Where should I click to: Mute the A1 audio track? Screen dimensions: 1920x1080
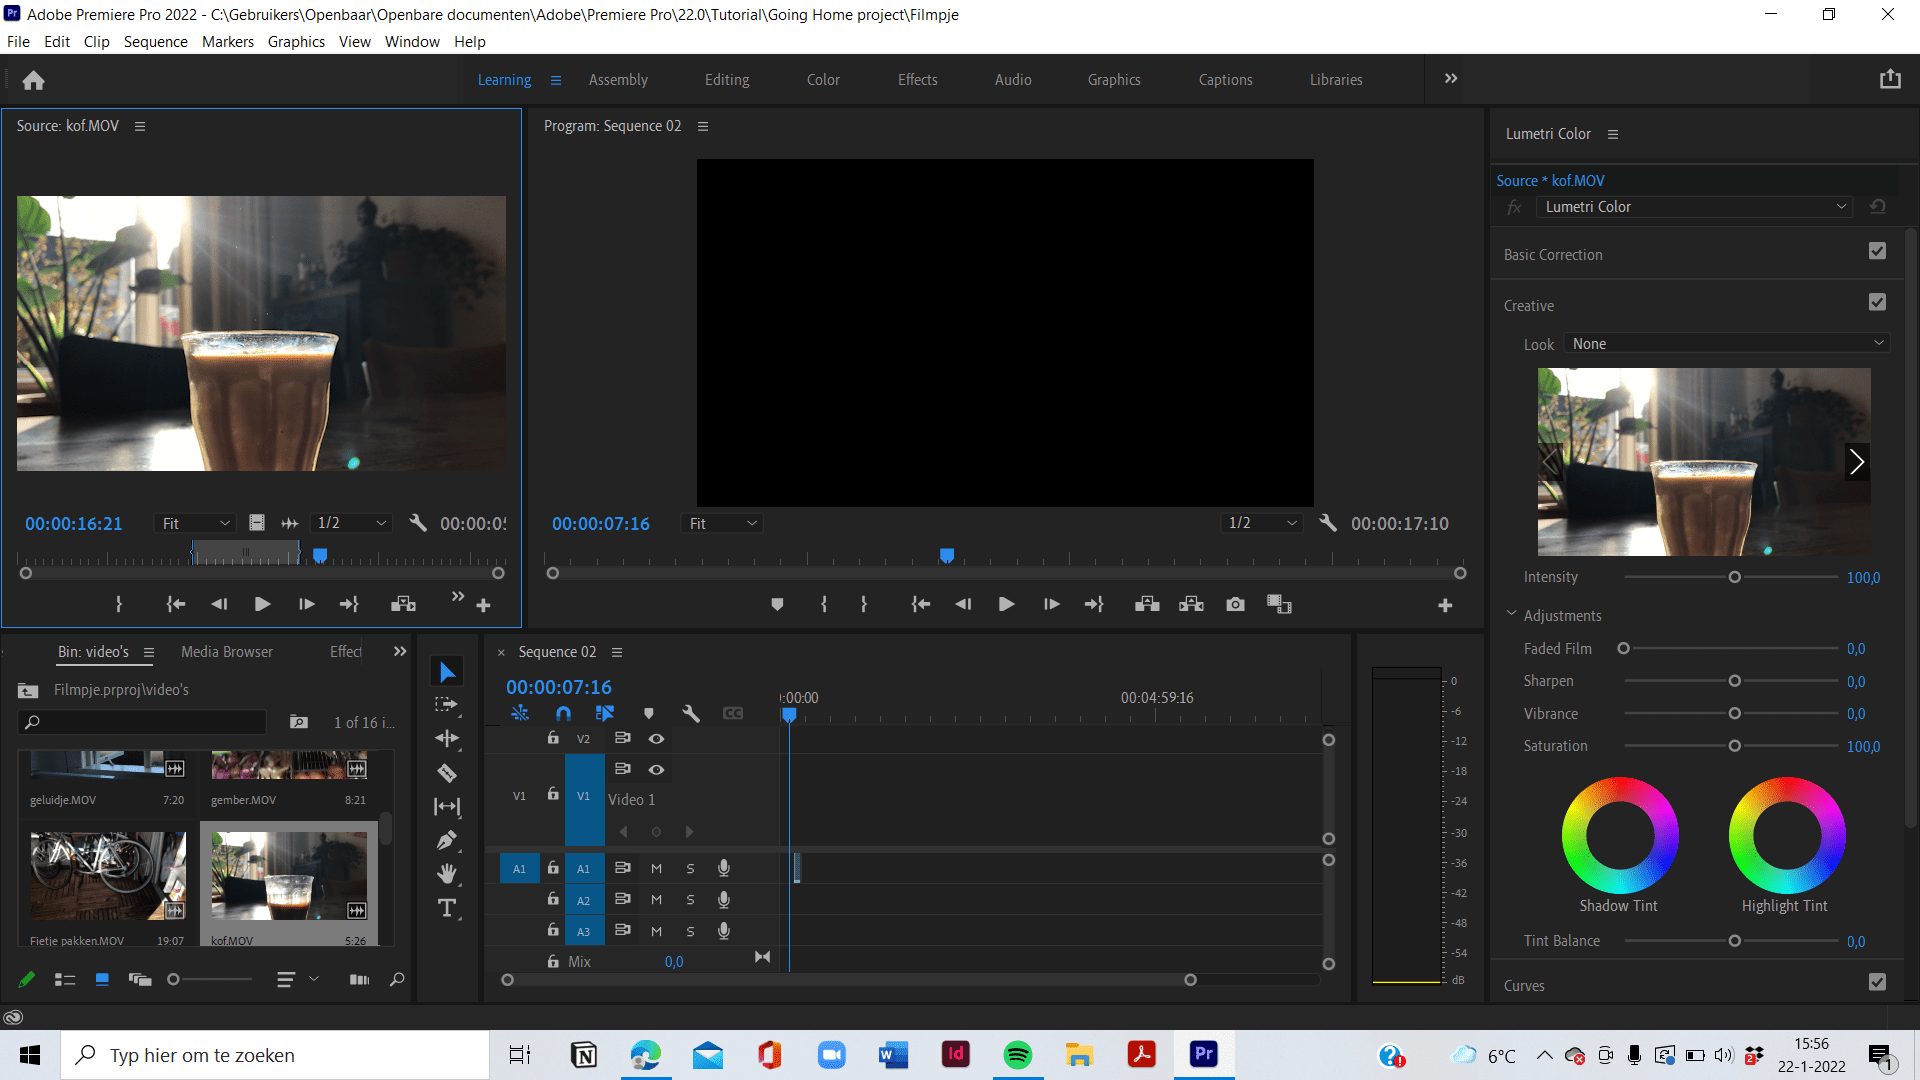657,868
